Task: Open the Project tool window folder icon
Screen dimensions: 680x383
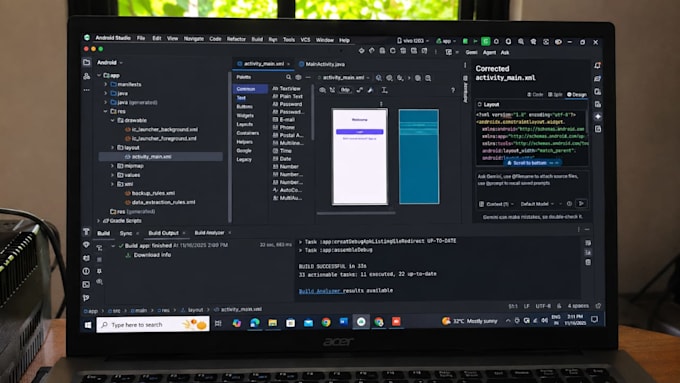Action: 87,62
